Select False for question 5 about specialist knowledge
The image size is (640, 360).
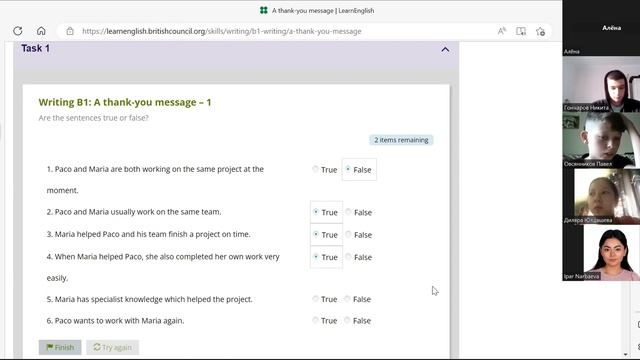point(347,298)
